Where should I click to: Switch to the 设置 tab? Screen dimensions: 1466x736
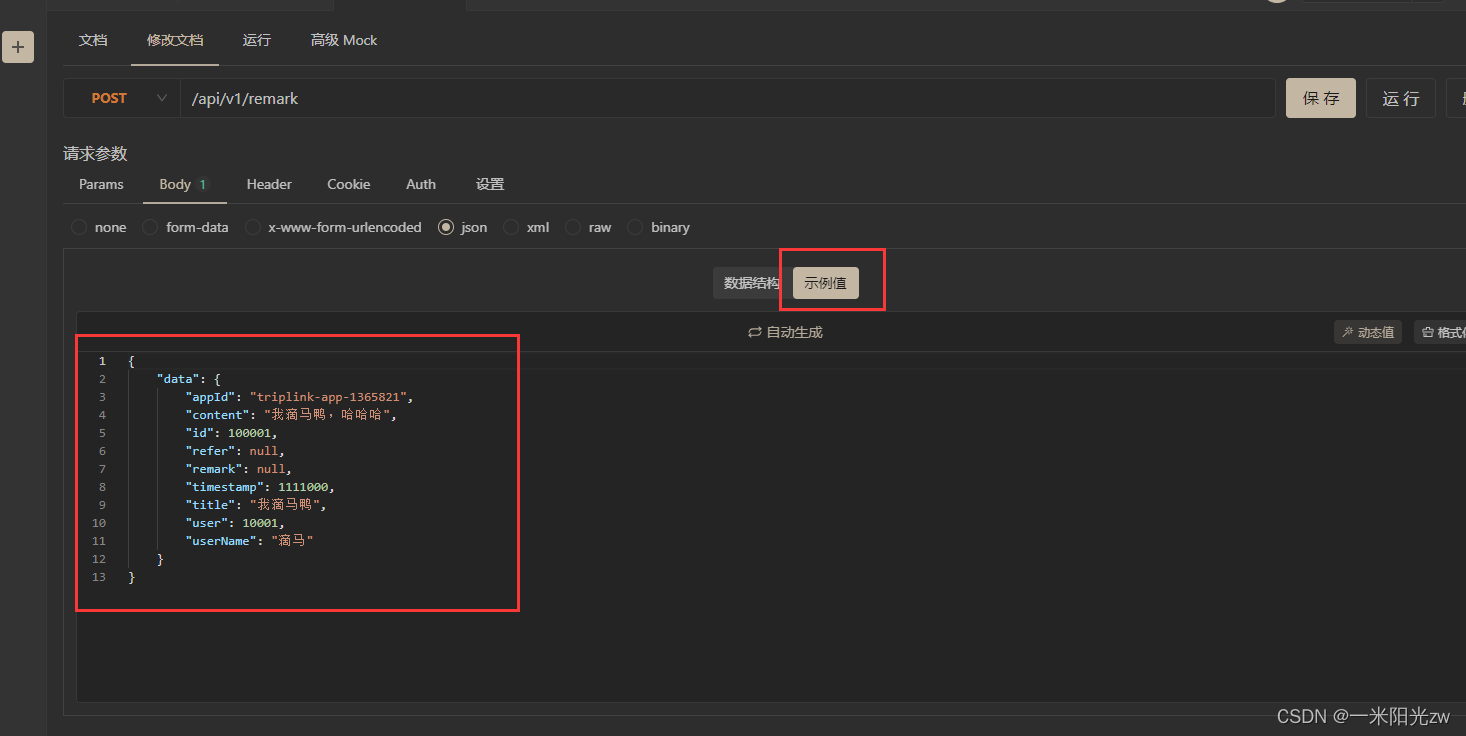490,184
